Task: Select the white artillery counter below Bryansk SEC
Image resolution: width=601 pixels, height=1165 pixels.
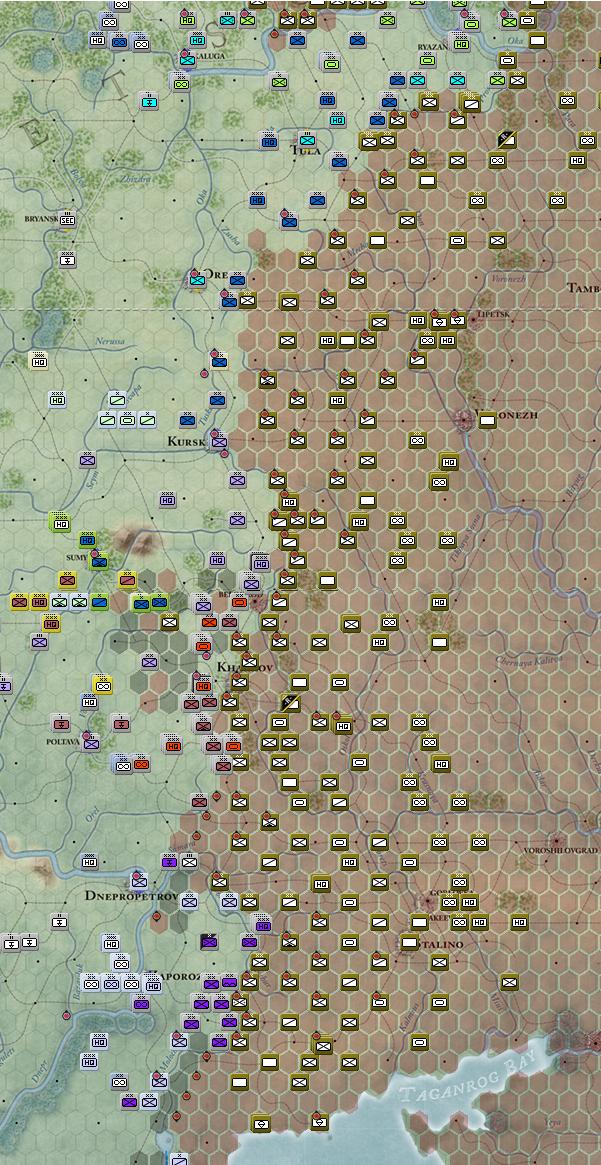Action: tap(68, 259)
